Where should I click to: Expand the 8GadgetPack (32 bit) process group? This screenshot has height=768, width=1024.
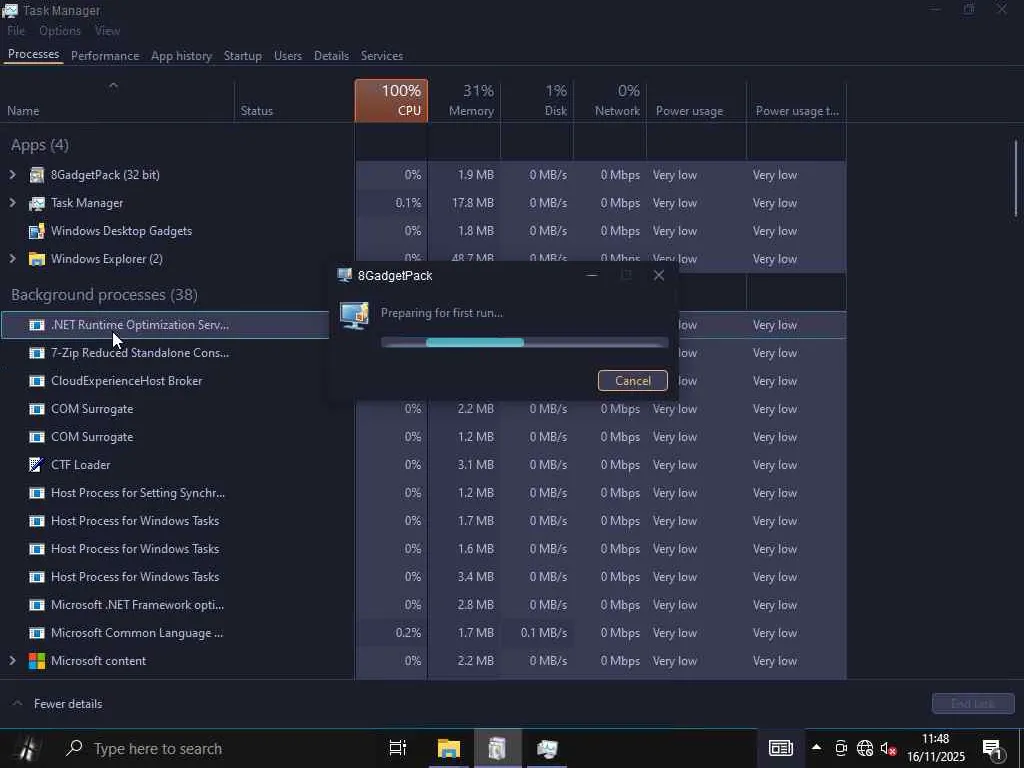(x=12, y=175)
